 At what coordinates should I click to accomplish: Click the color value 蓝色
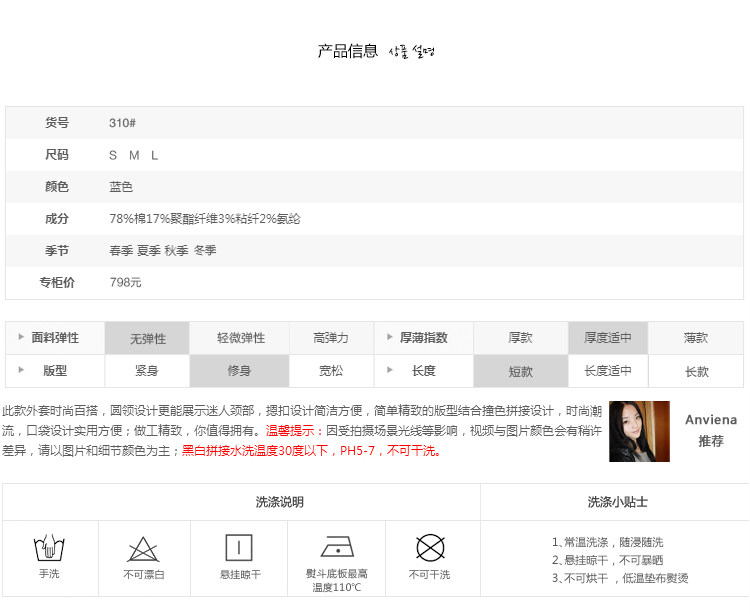pos(121,186)
